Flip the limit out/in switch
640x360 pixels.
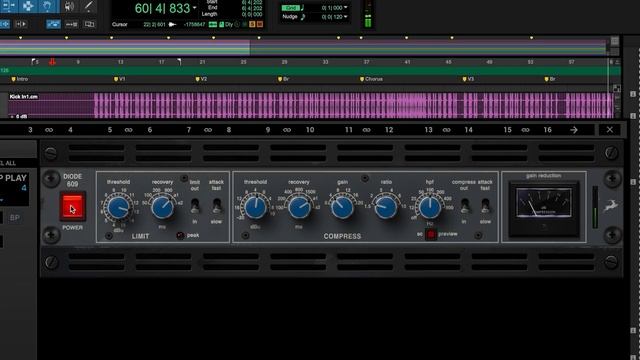point(195,206)
